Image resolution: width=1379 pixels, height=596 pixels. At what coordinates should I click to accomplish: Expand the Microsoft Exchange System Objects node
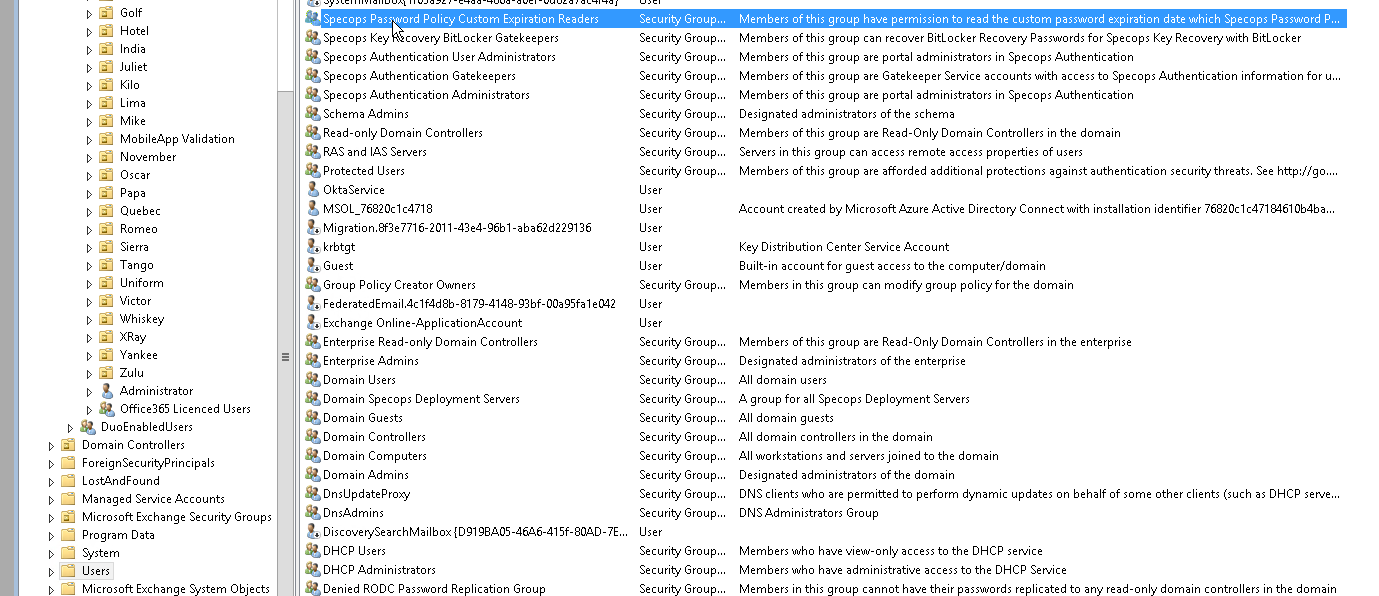click(x=51, y=590)
